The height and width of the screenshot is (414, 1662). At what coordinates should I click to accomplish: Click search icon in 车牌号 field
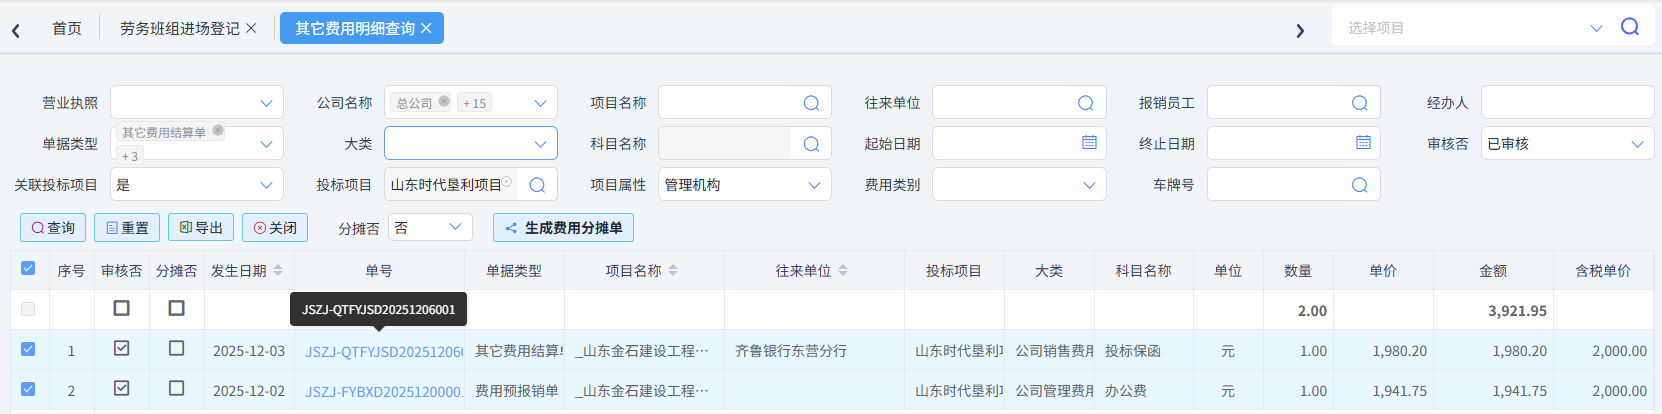pos(1359,185)
